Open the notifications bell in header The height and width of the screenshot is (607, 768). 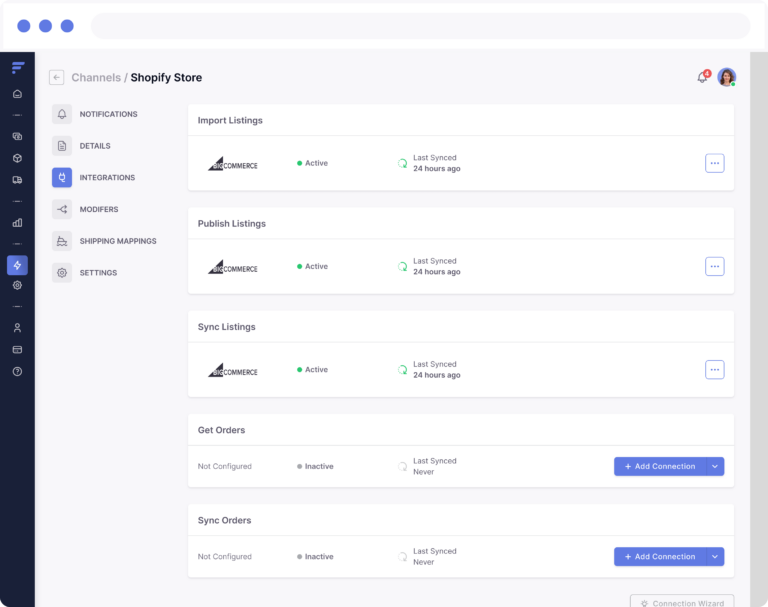point(702,77)
